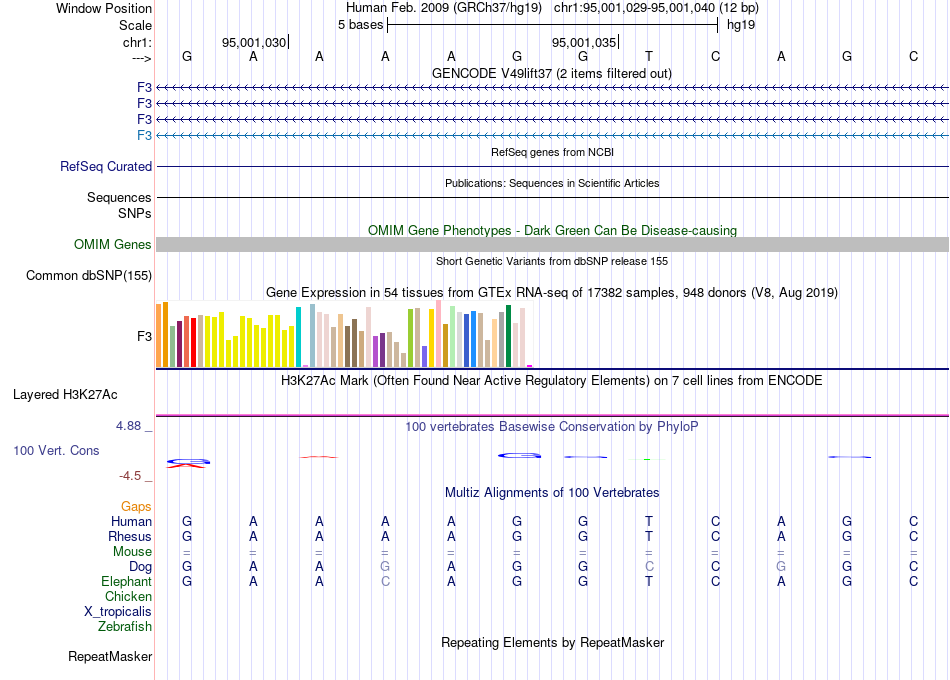The height and width of the screenshot is (680, 950).
Task: Select the gray OMIM Genes bar
Action: click(x=552, y=244)
